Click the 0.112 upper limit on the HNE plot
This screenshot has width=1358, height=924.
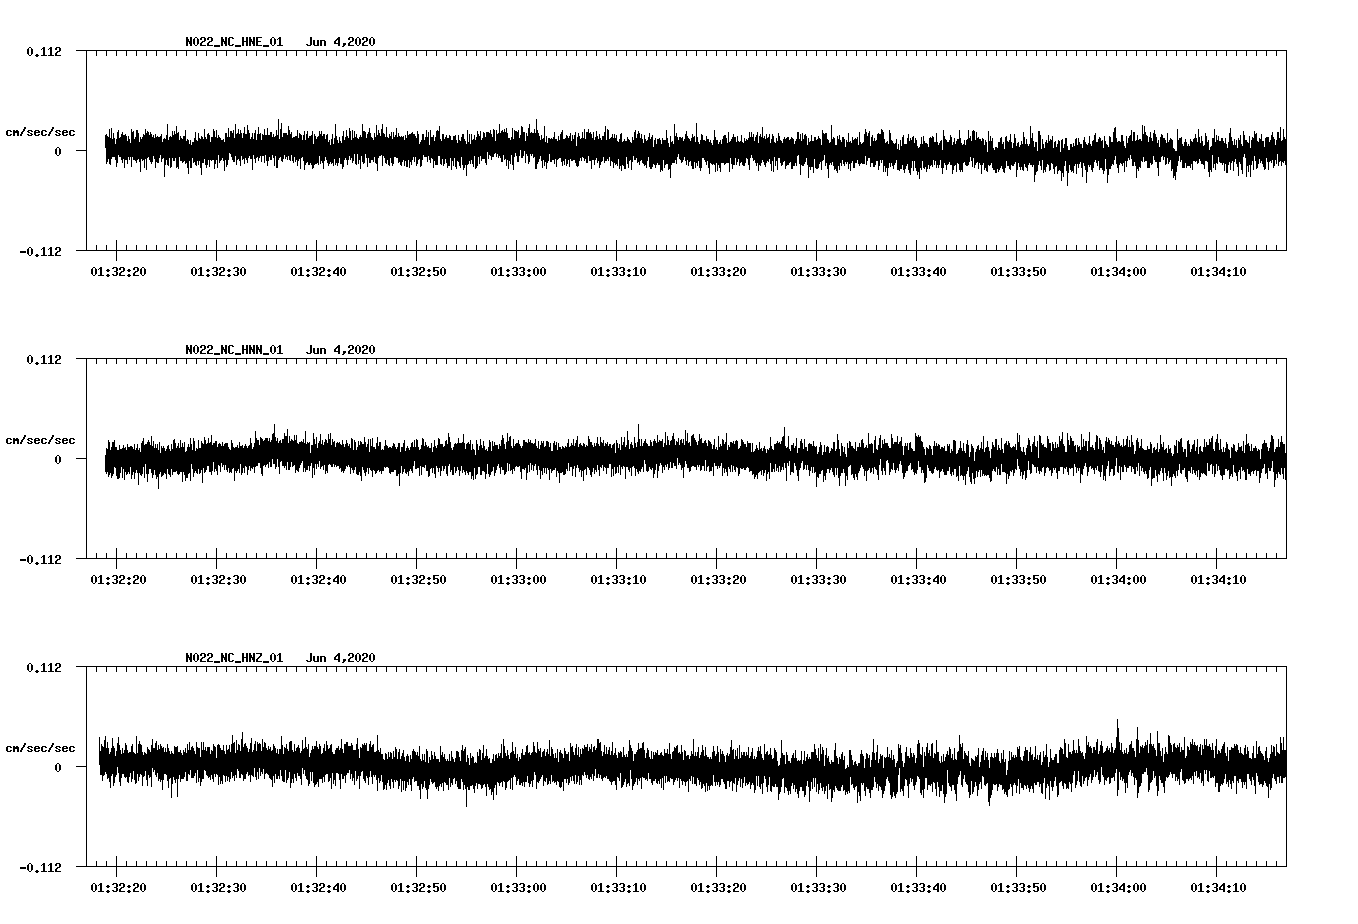pos(44,52)
